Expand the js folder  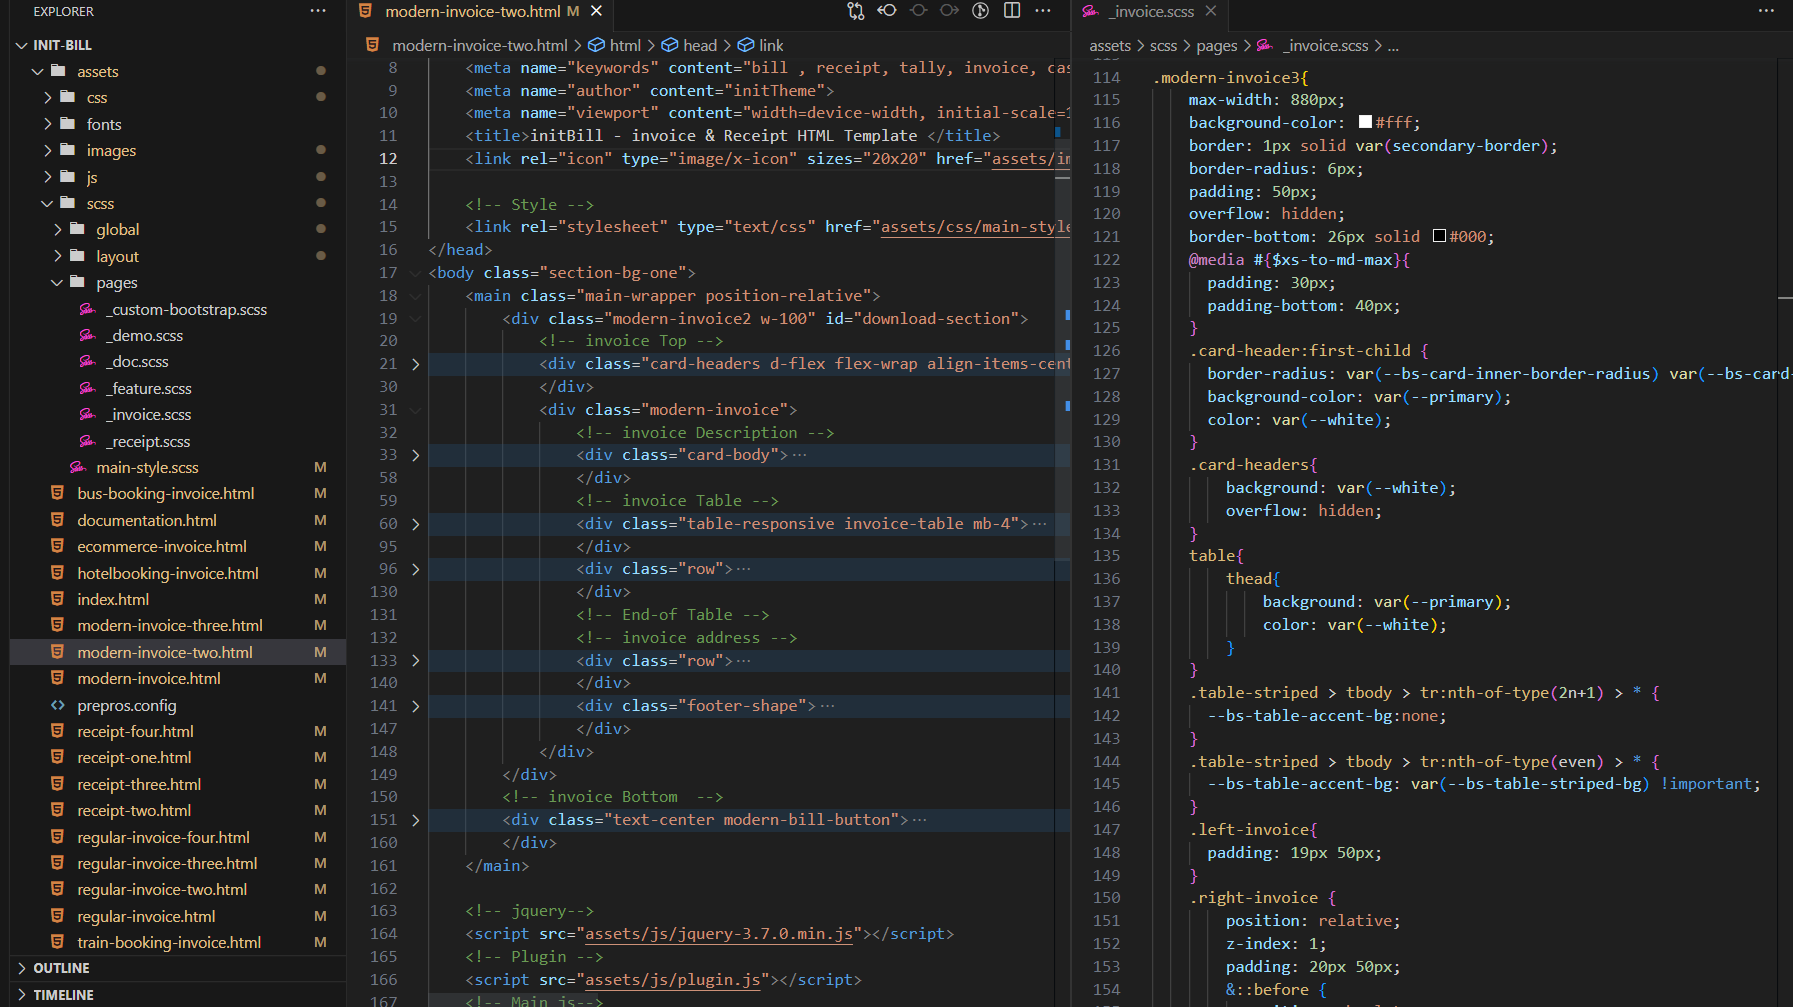click(47, 177)
